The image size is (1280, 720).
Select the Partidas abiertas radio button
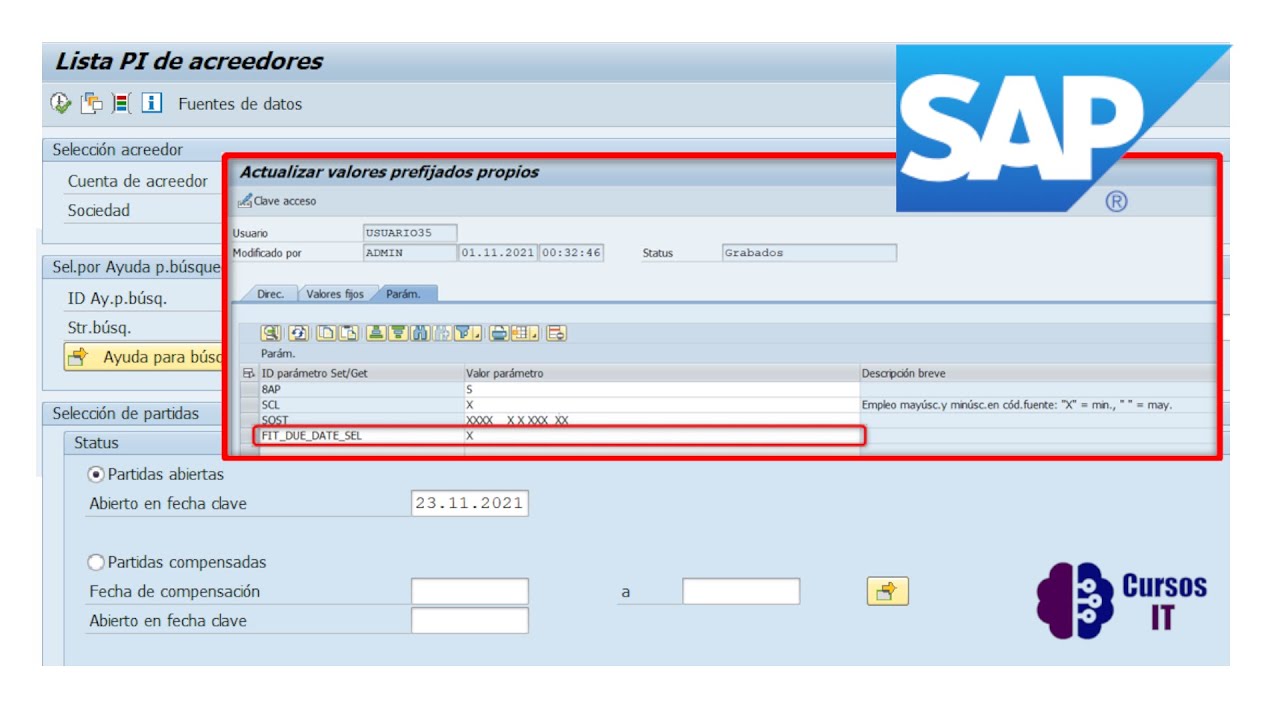(97, 474)
